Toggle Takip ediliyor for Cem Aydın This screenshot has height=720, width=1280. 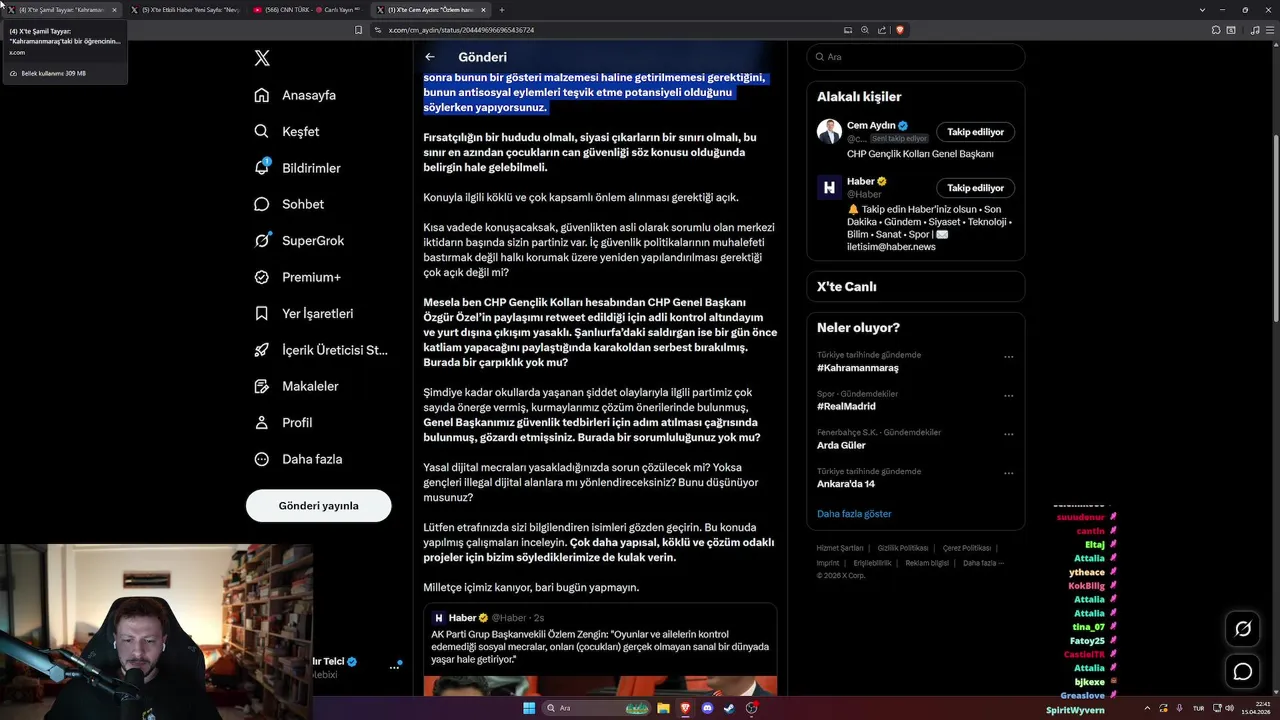coord(975,132)
